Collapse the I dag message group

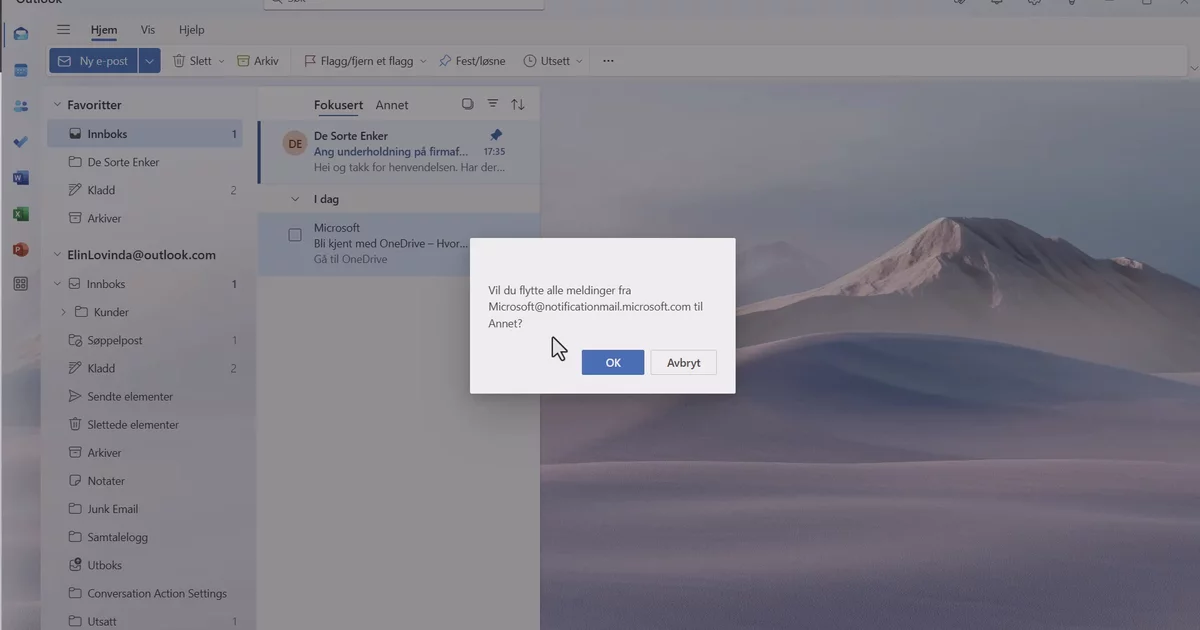pyautogui.click(x=295, y=199)
